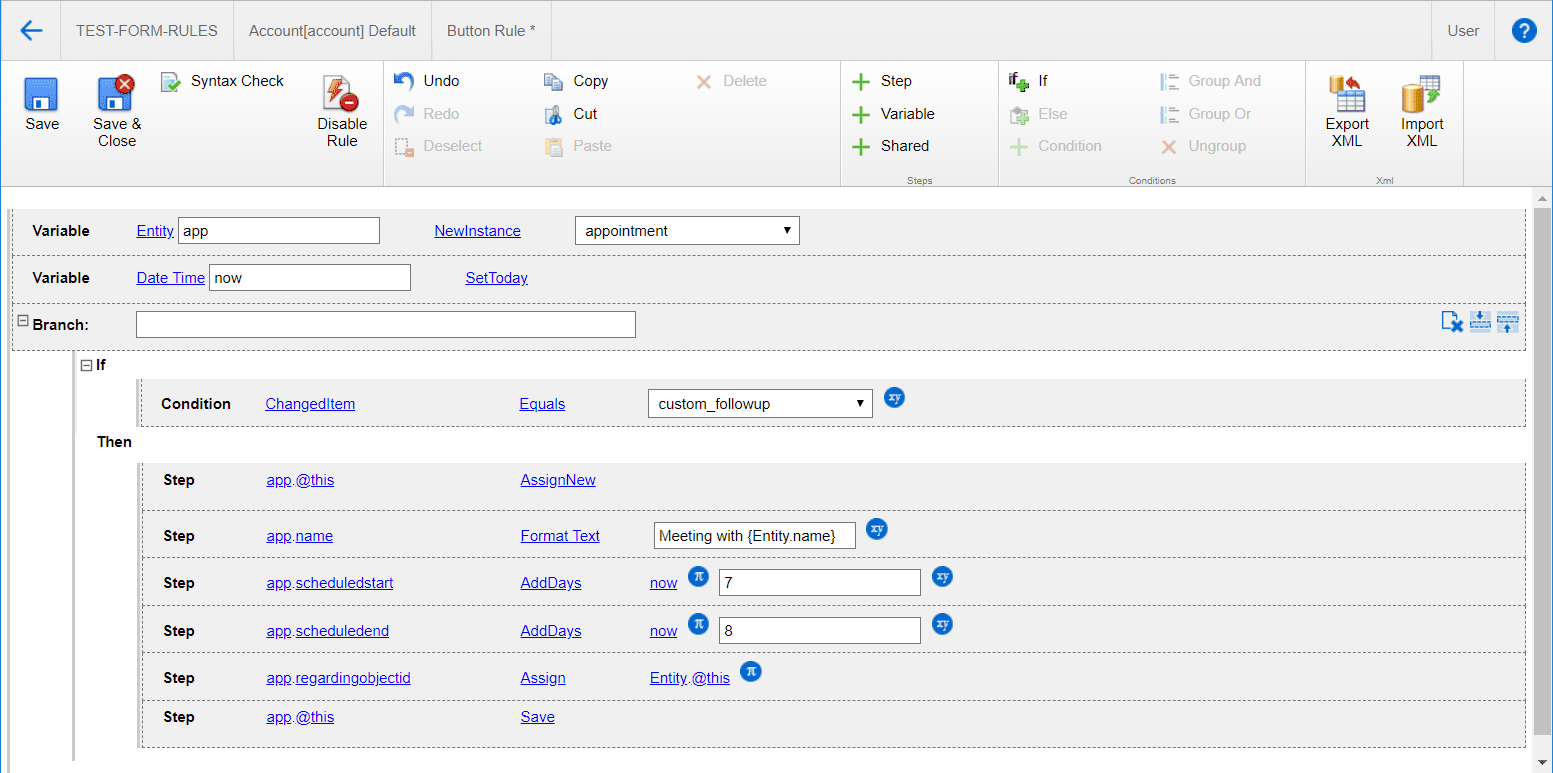Click the Format Text operation link
This screenshot has width=1553, height=773.
pos(560,536)
